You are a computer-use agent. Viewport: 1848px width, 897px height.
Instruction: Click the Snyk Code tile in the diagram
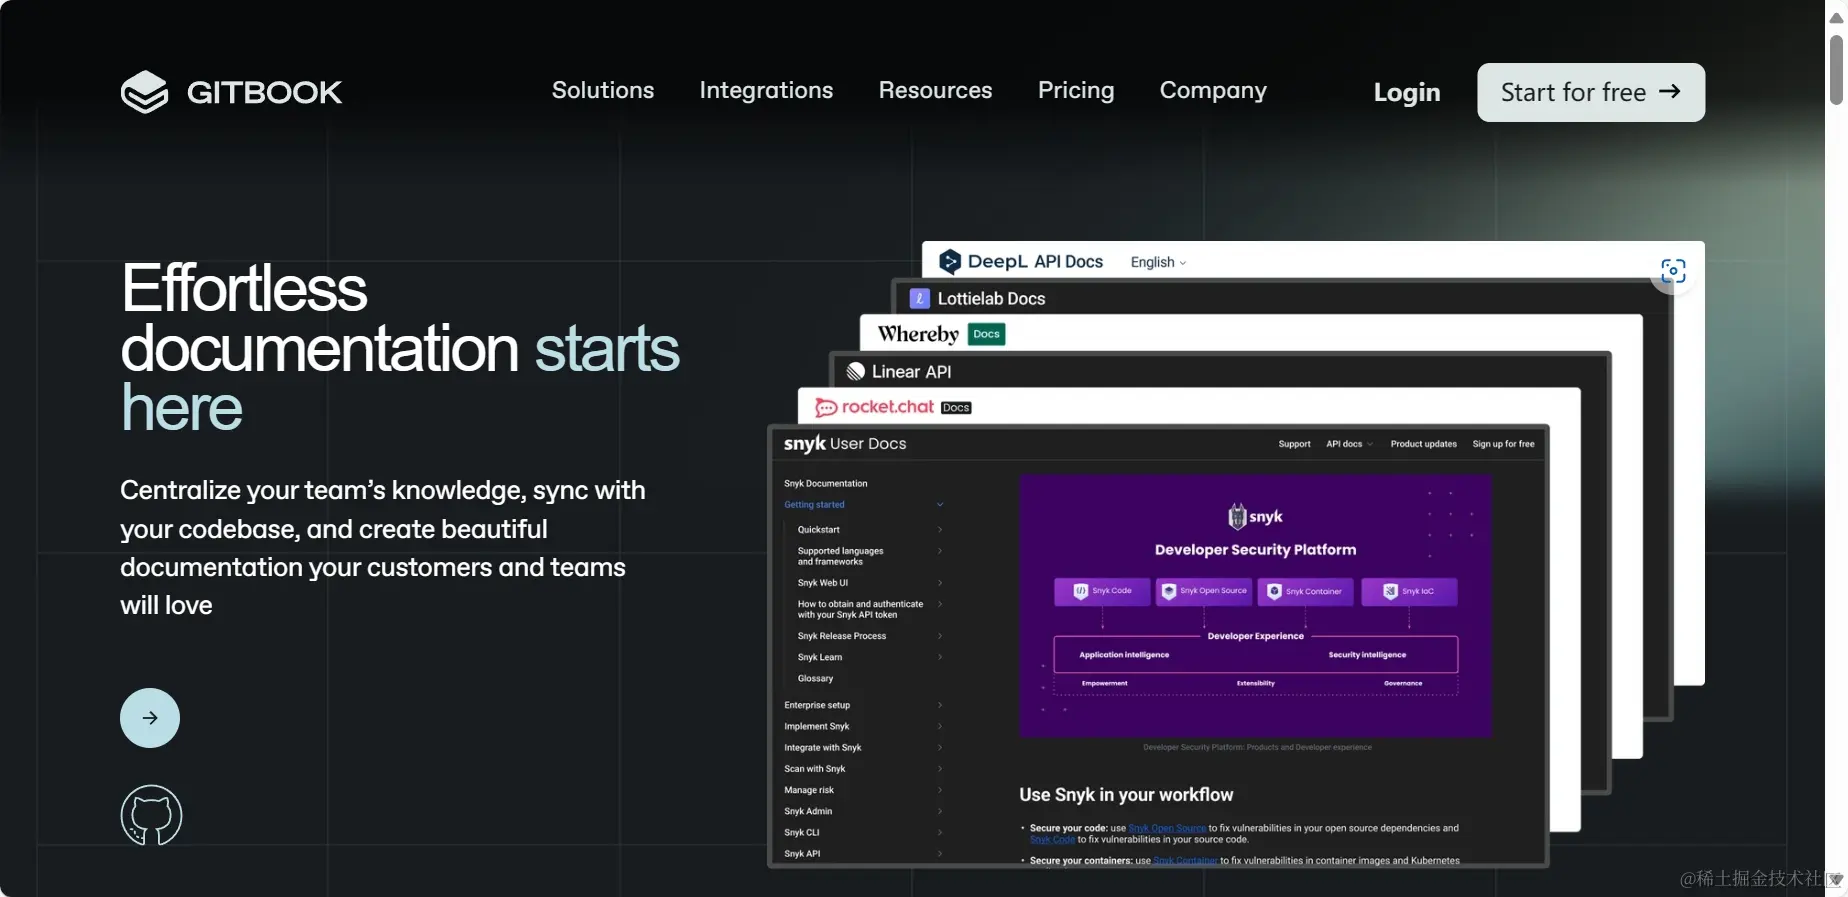[1103, 591]
